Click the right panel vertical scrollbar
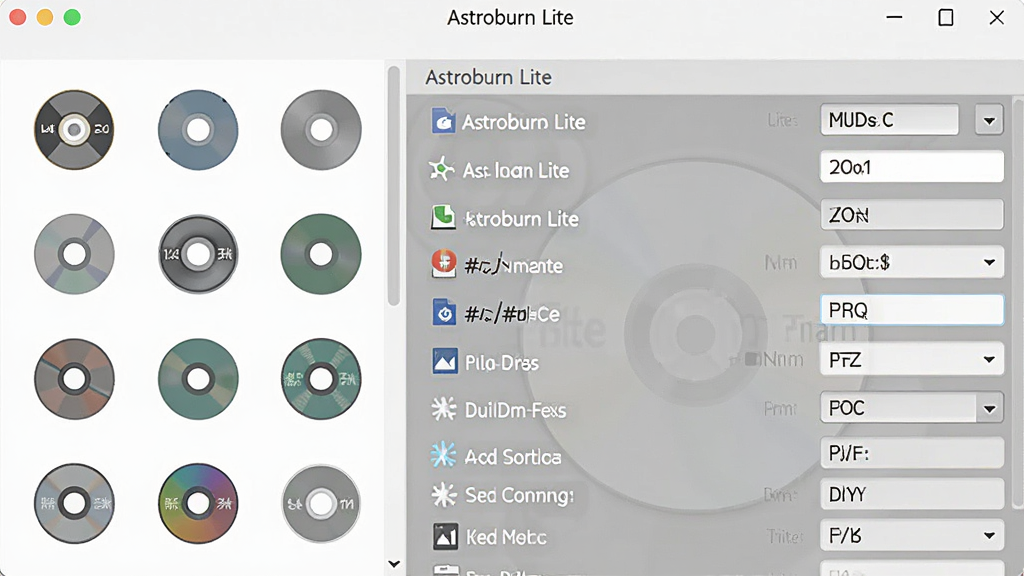The image size is (1024, 576). [x=1018, y=304]
